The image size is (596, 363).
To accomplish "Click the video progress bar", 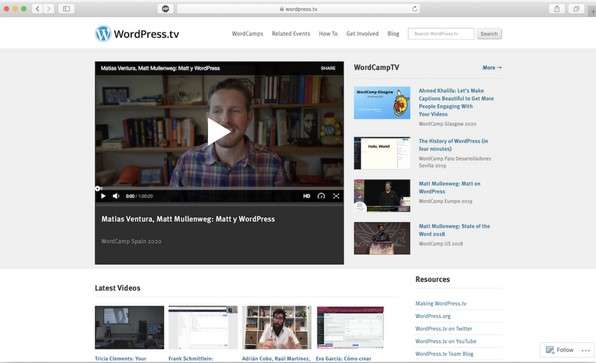I will 219,188.
